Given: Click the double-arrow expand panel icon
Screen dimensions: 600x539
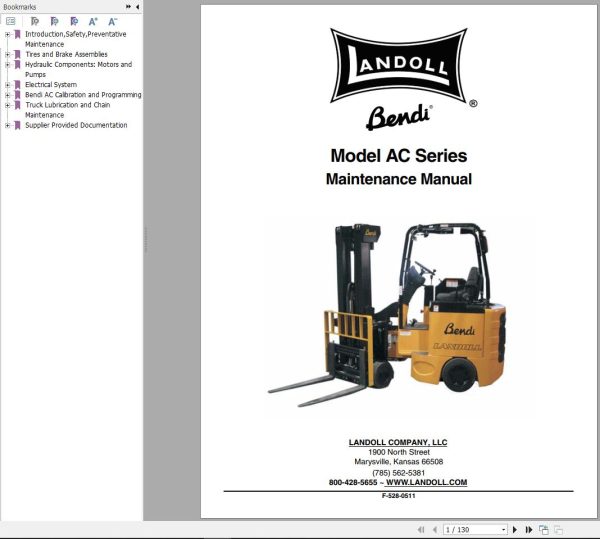Looking at the screenshot, I should [128, 7].
